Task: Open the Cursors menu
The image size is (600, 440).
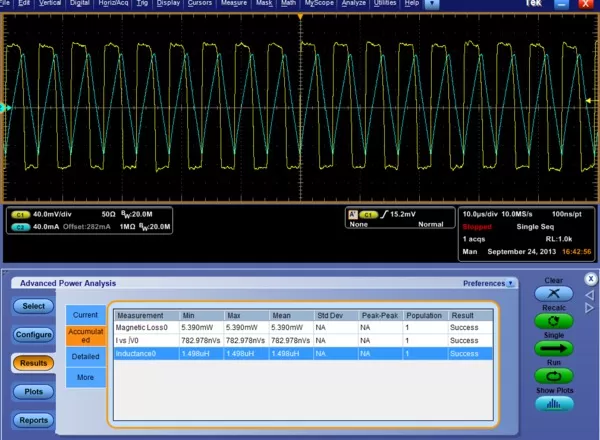Action: 200,5
